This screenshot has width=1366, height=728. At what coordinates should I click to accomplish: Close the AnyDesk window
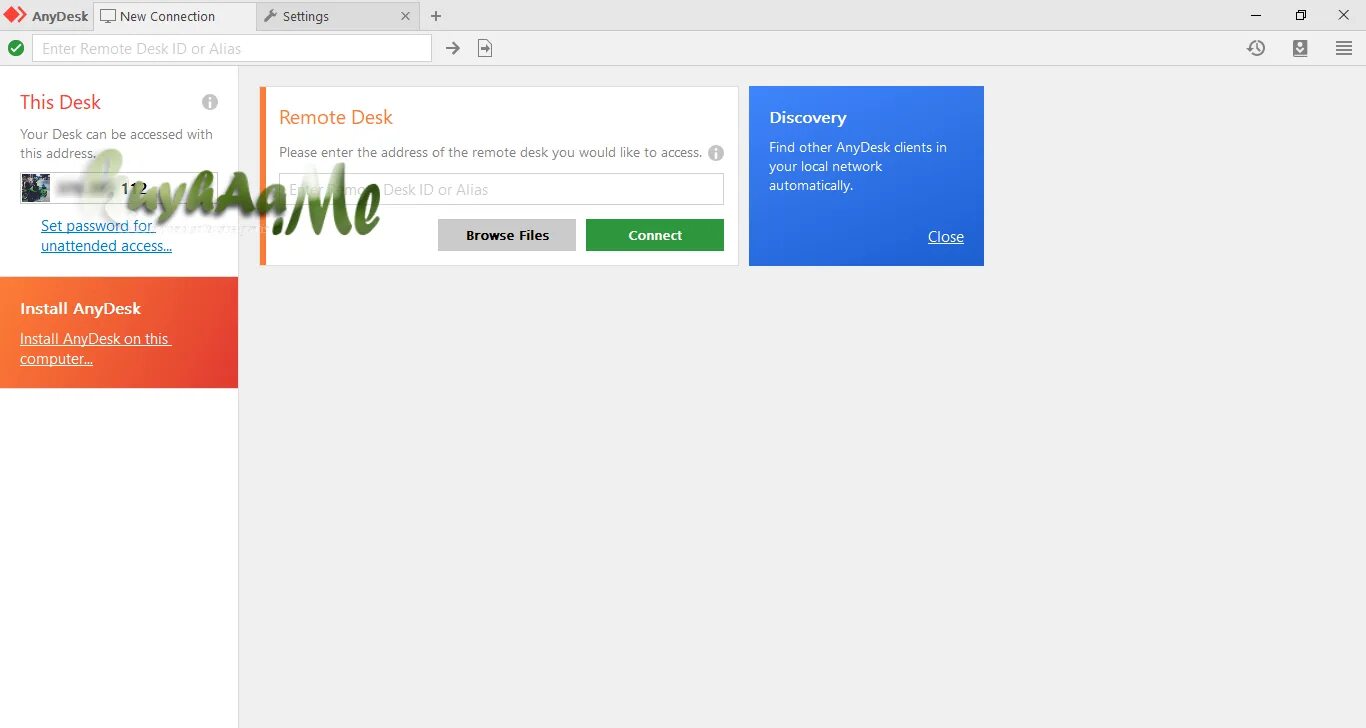[x=1344, y=15]
